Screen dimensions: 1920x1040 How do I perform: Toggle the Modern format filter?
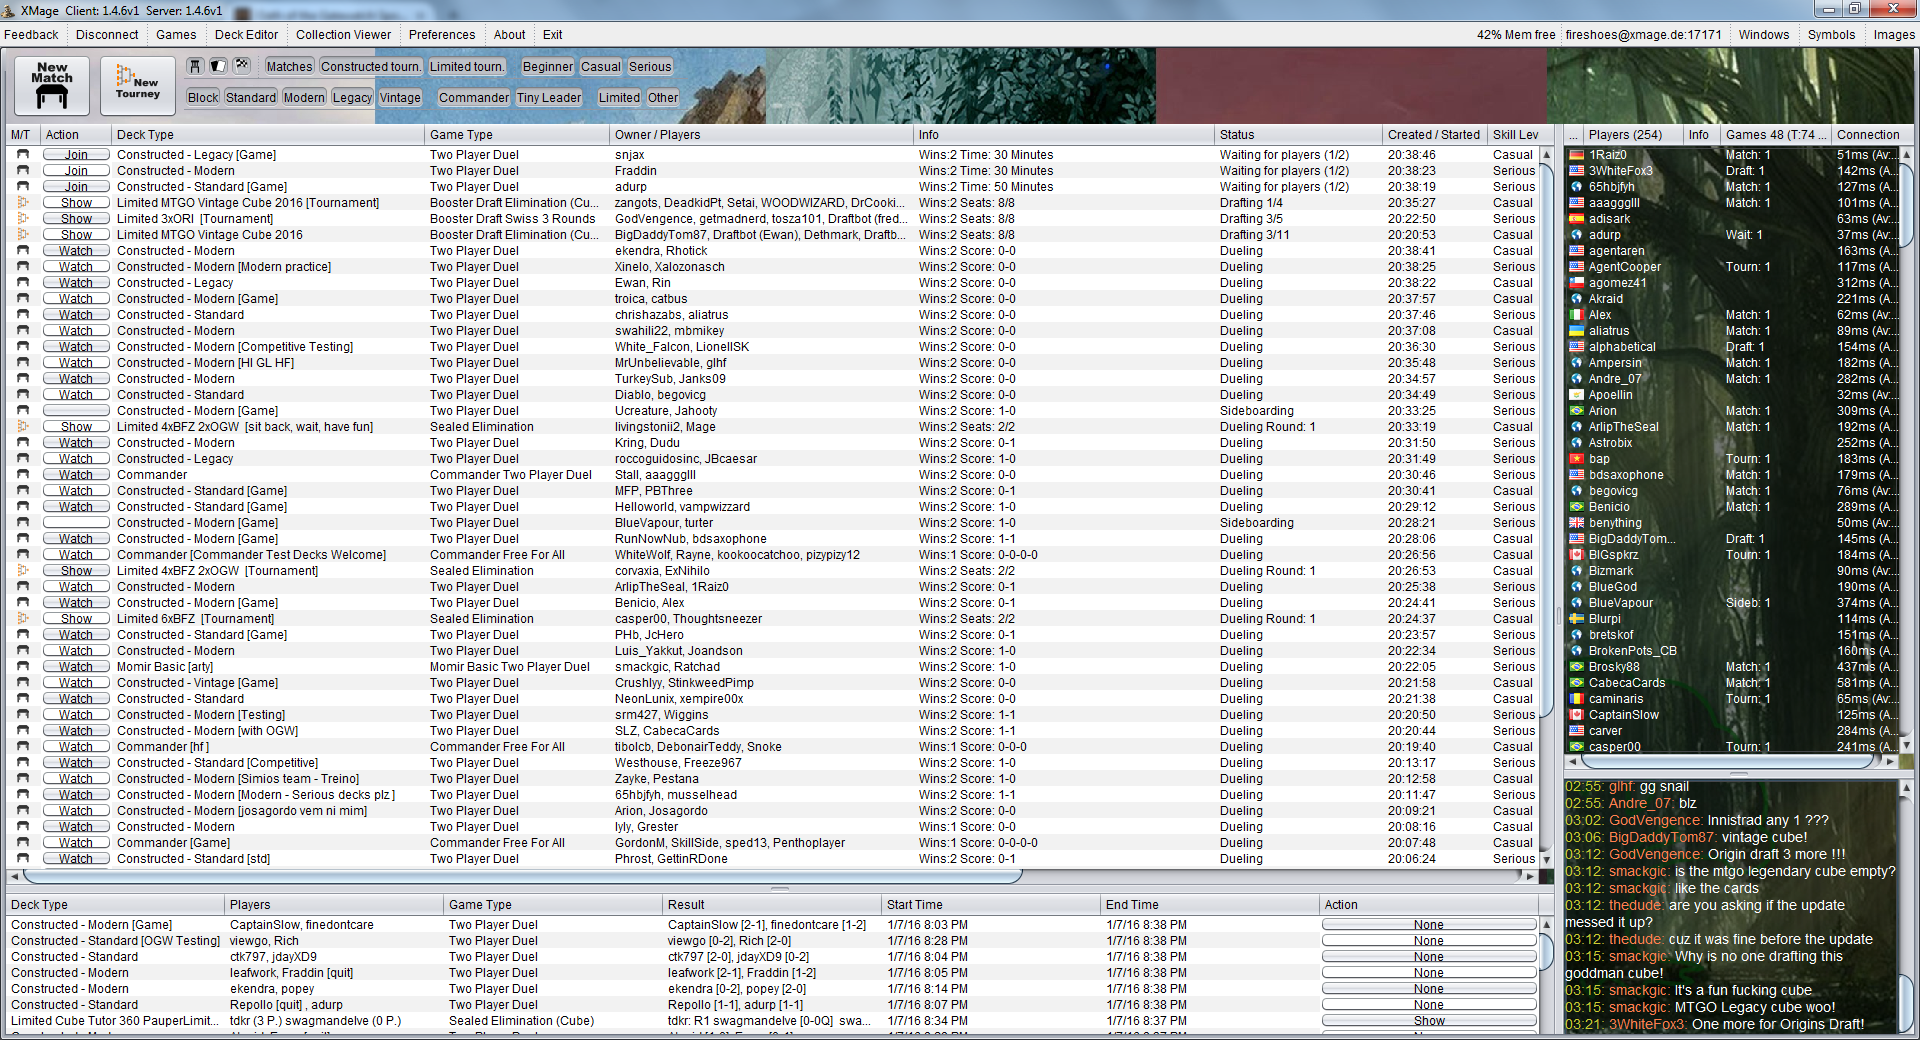[x=304, y=98]
